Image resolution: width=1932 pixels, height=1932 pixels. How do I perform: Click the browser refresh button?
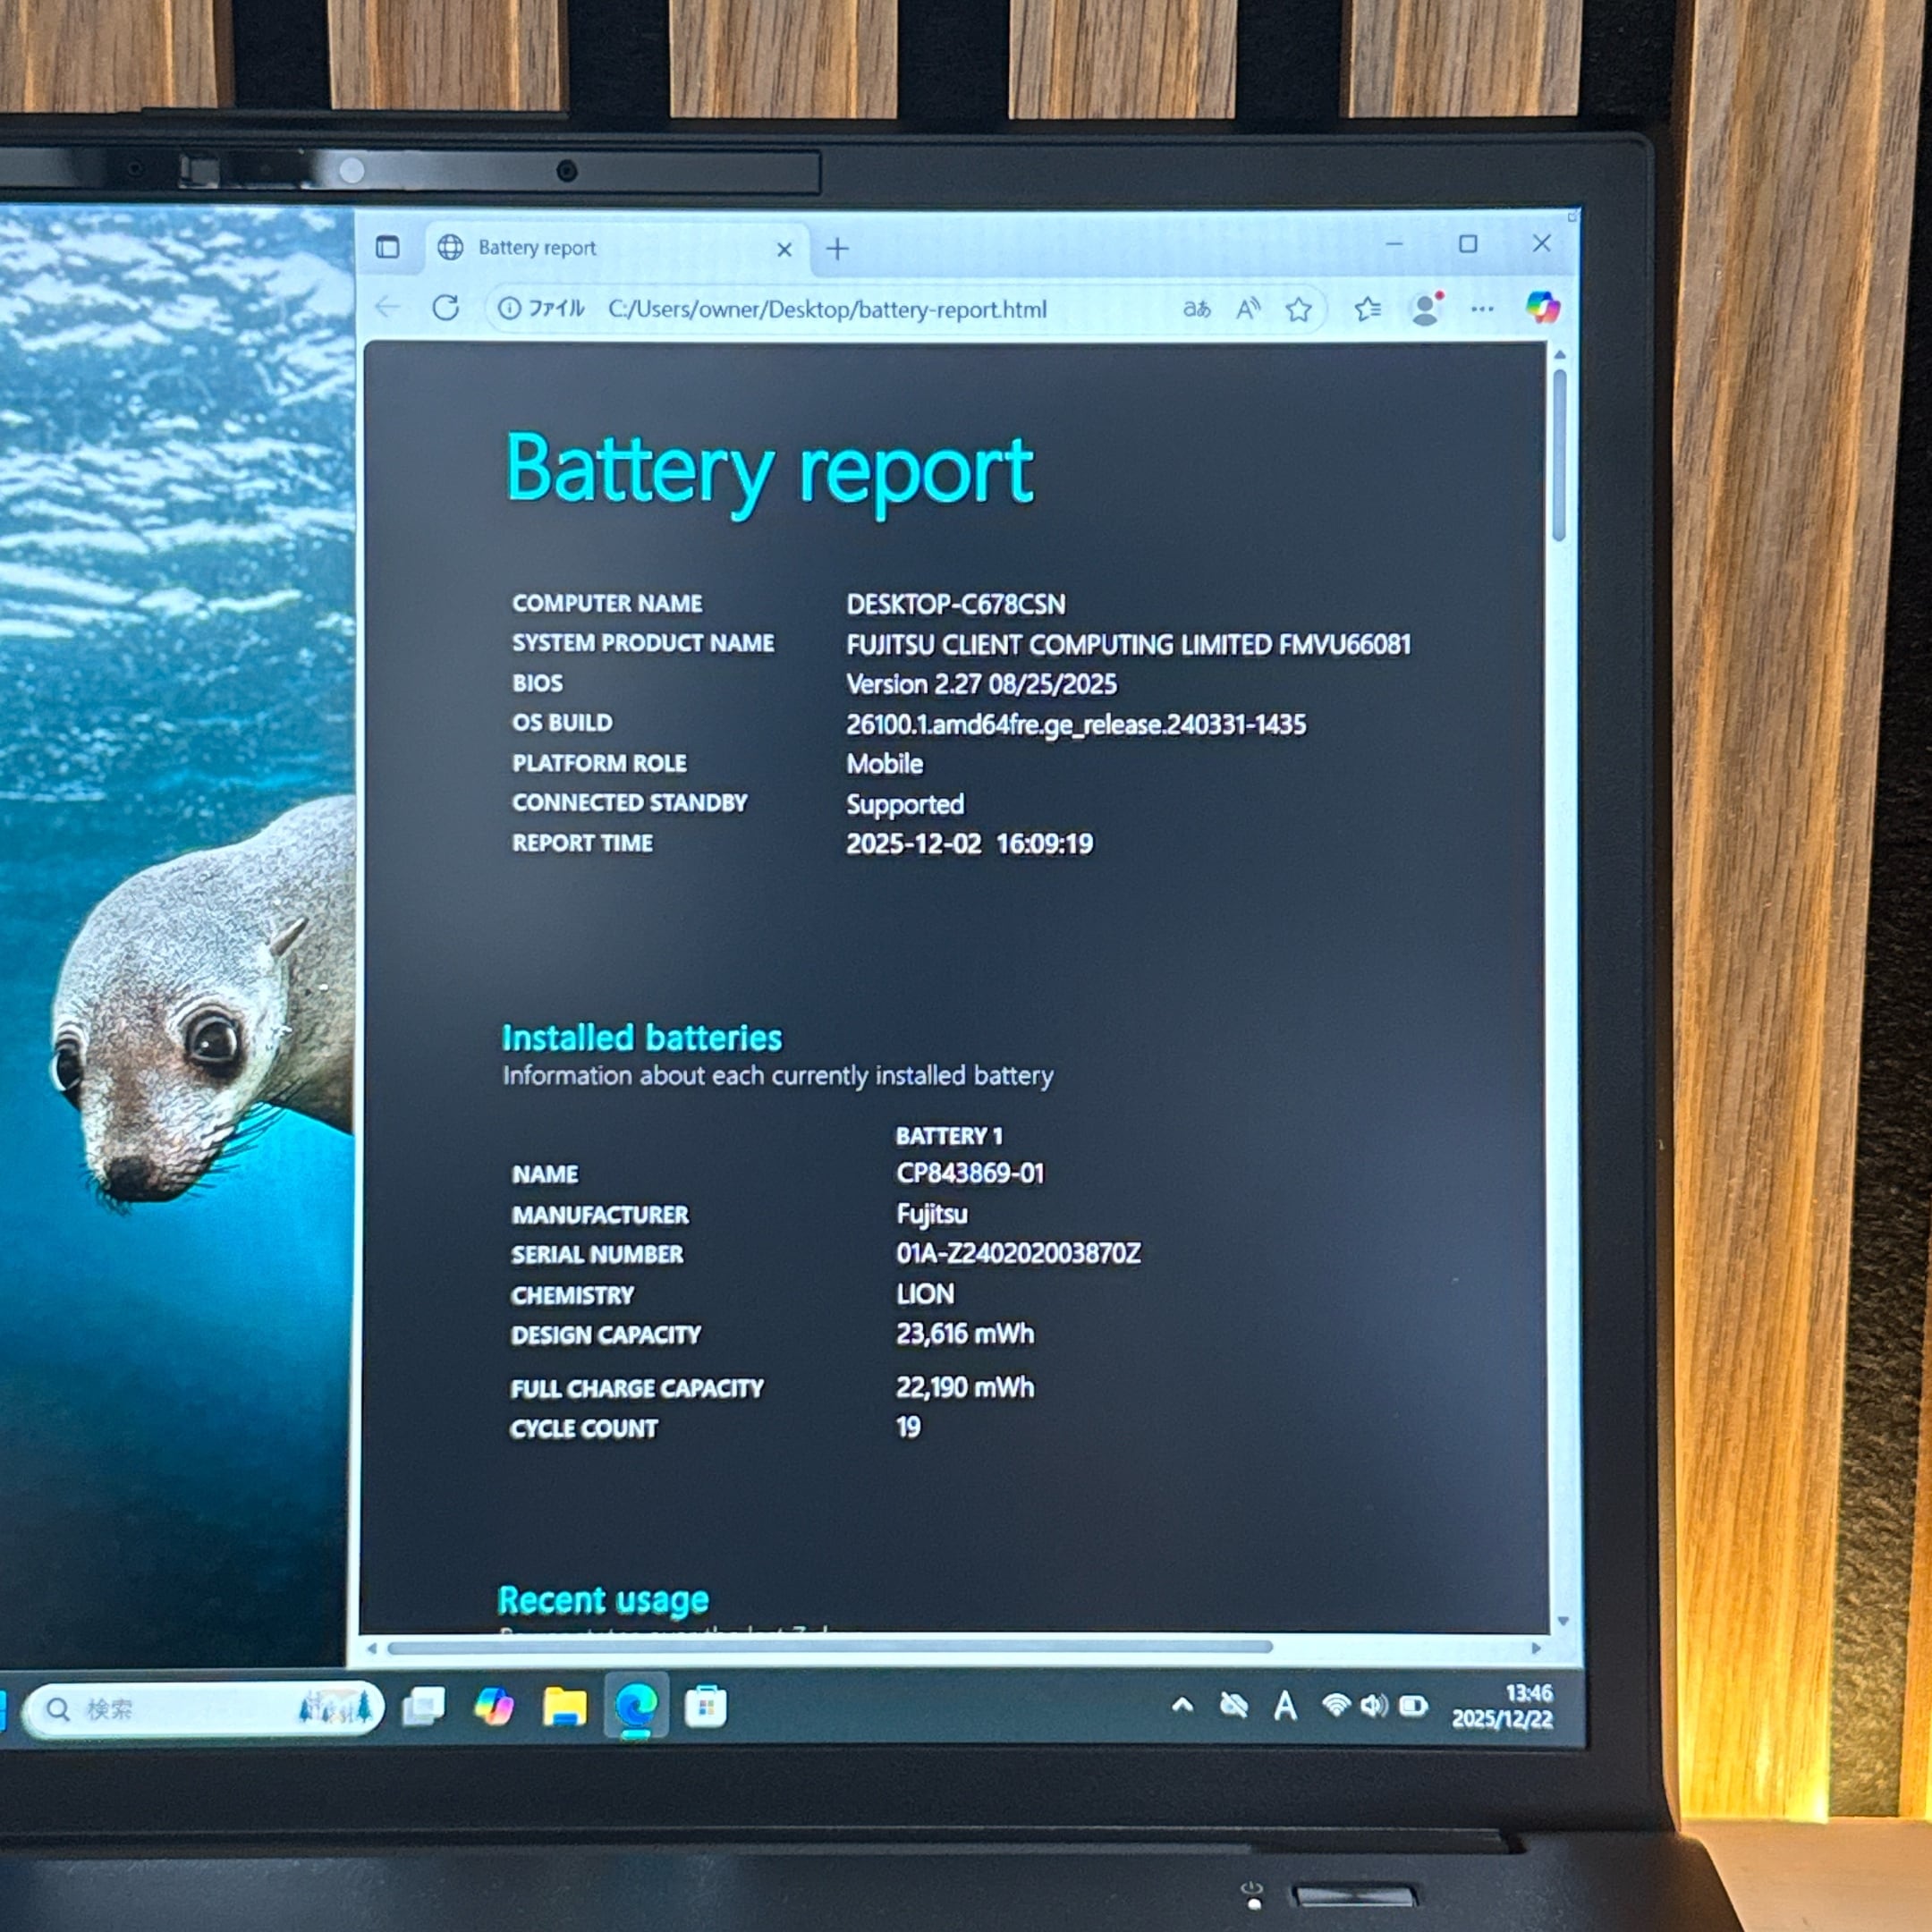point(446,307)
